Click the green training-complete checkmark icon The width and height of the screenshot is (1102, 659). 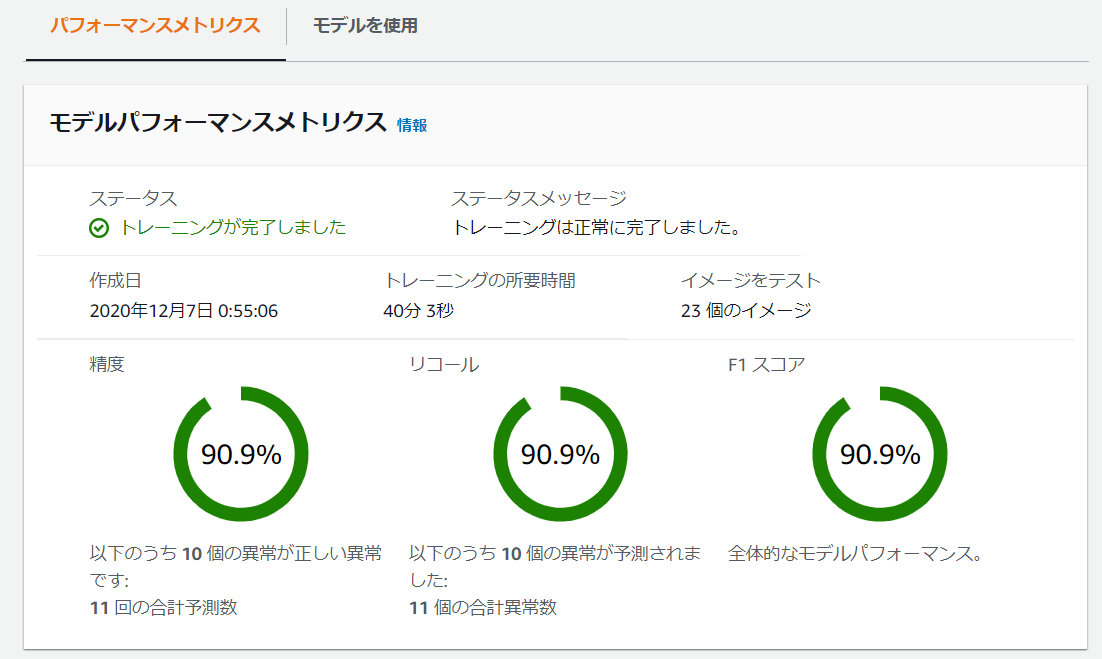pyautogui.click(x=99, y=228)
